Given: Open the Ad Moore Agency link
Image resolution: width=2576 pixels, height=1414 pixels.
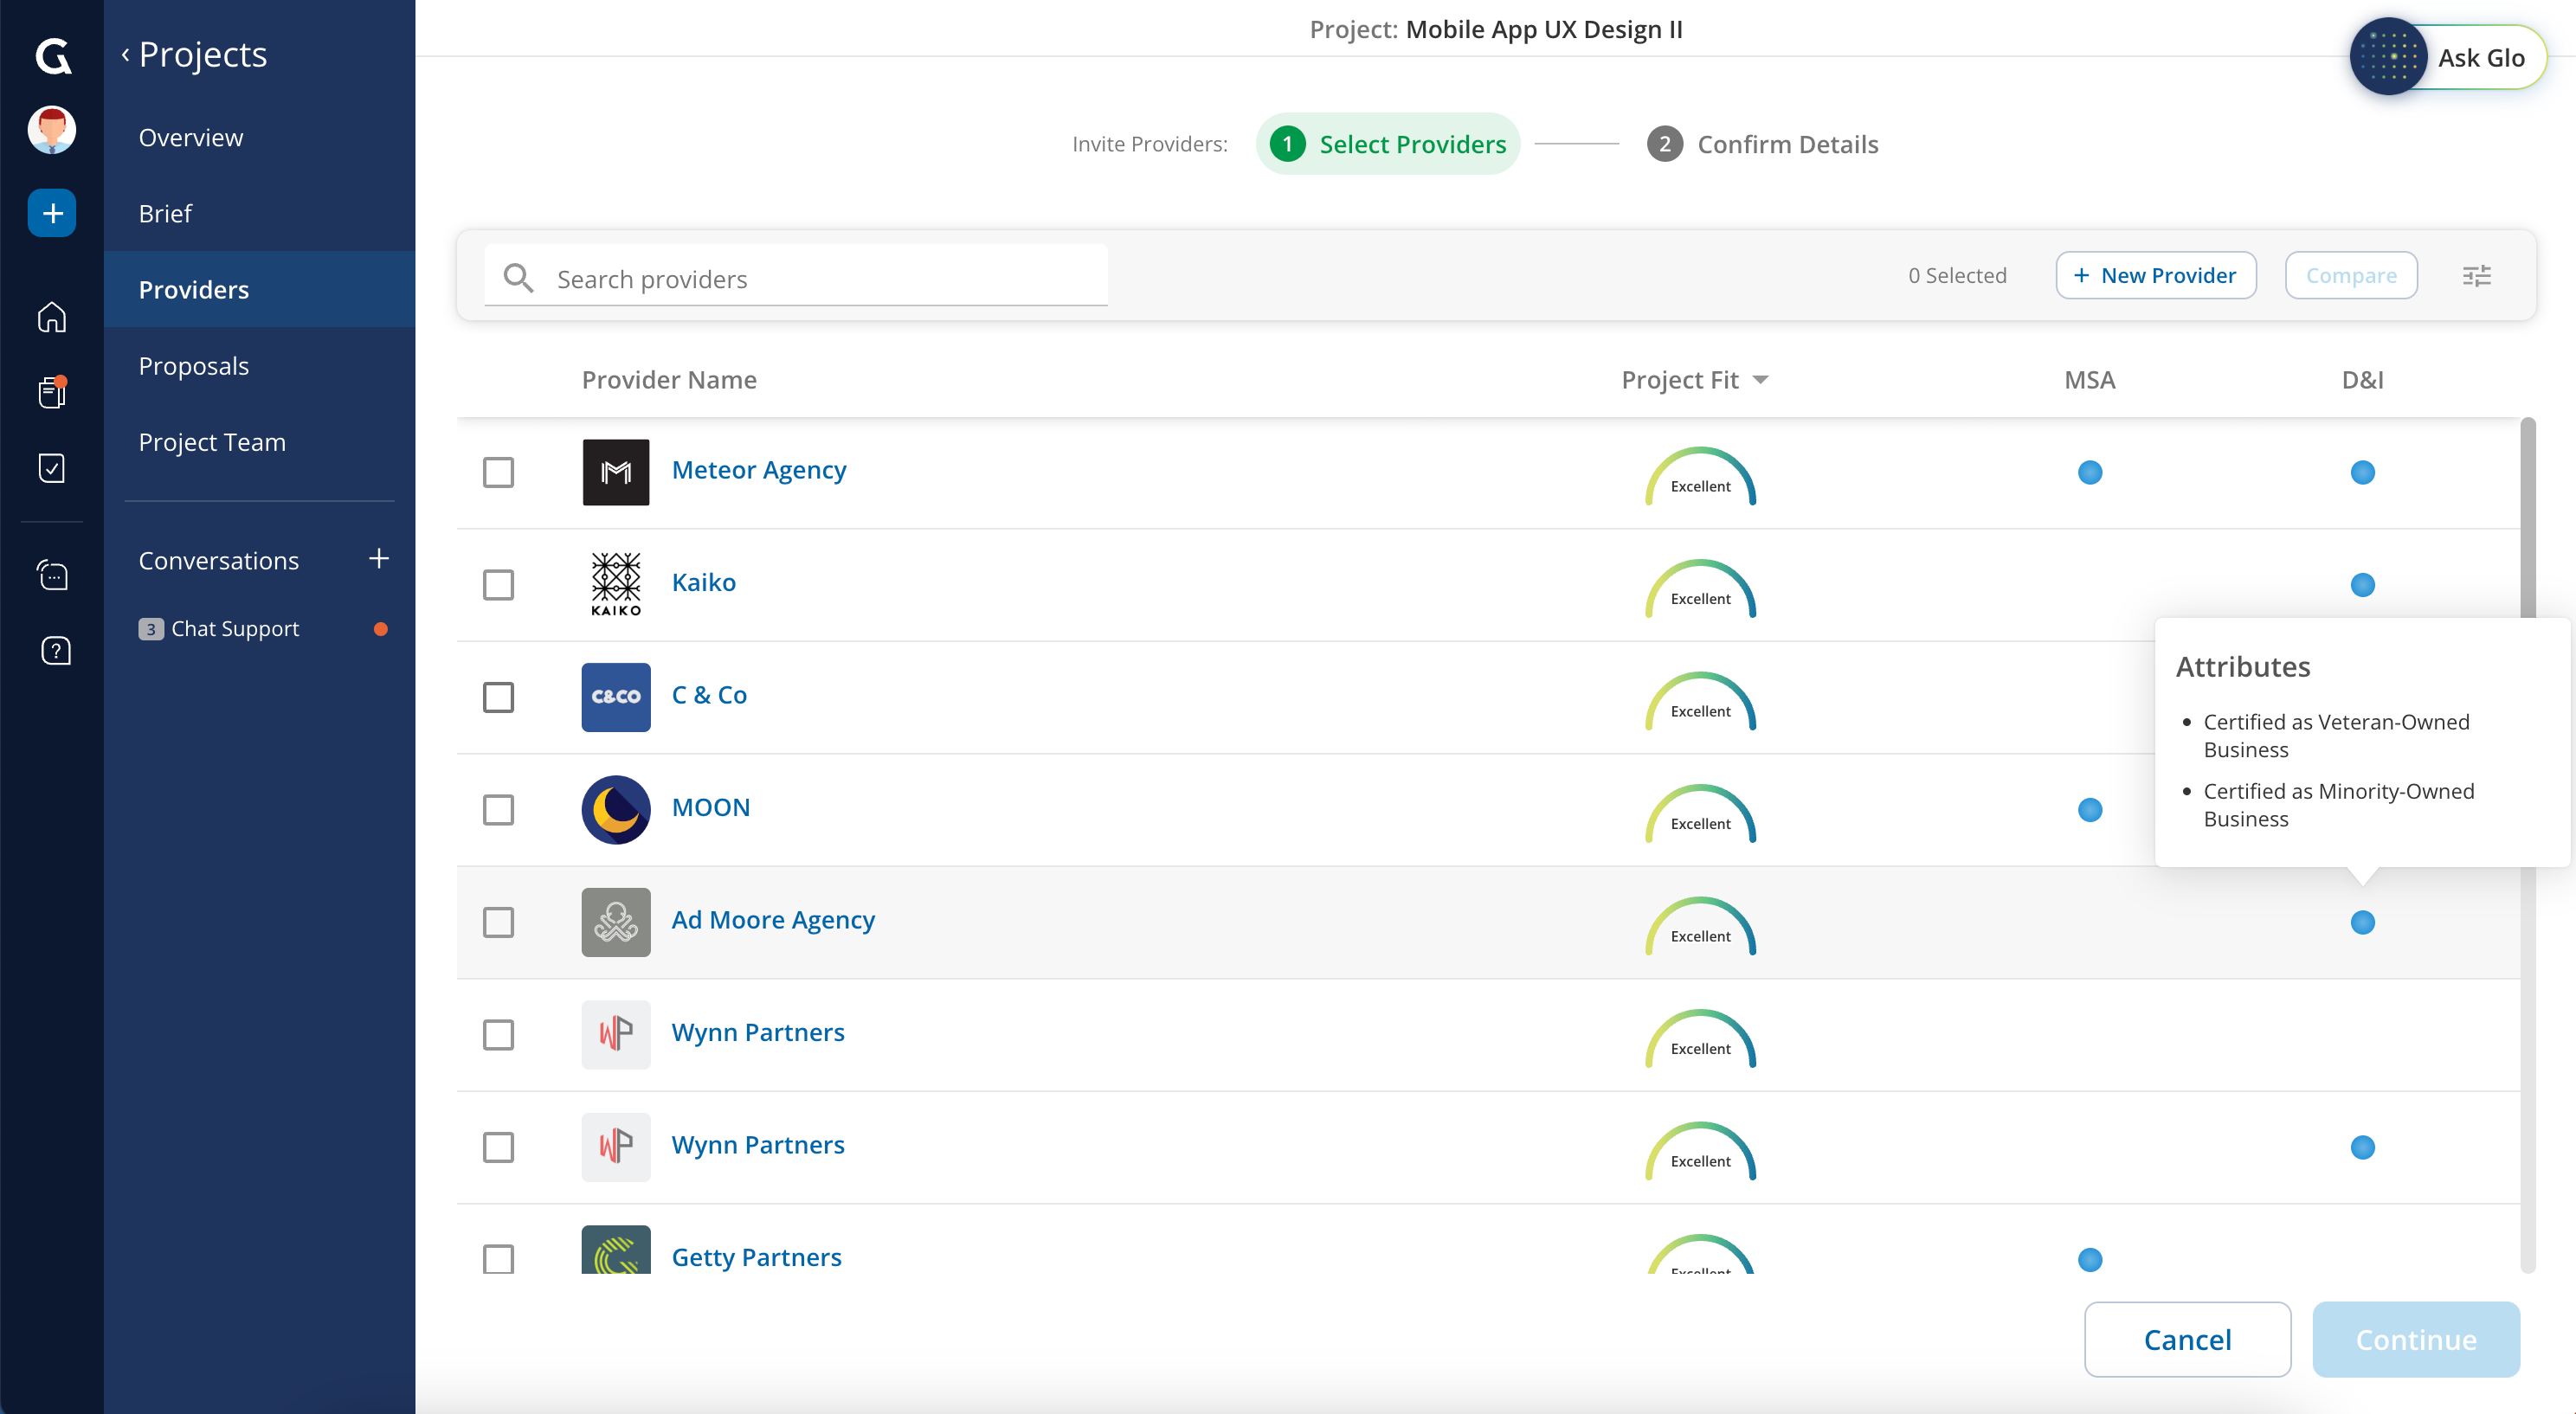Looking at the screenshot, I should coord(772,920).
